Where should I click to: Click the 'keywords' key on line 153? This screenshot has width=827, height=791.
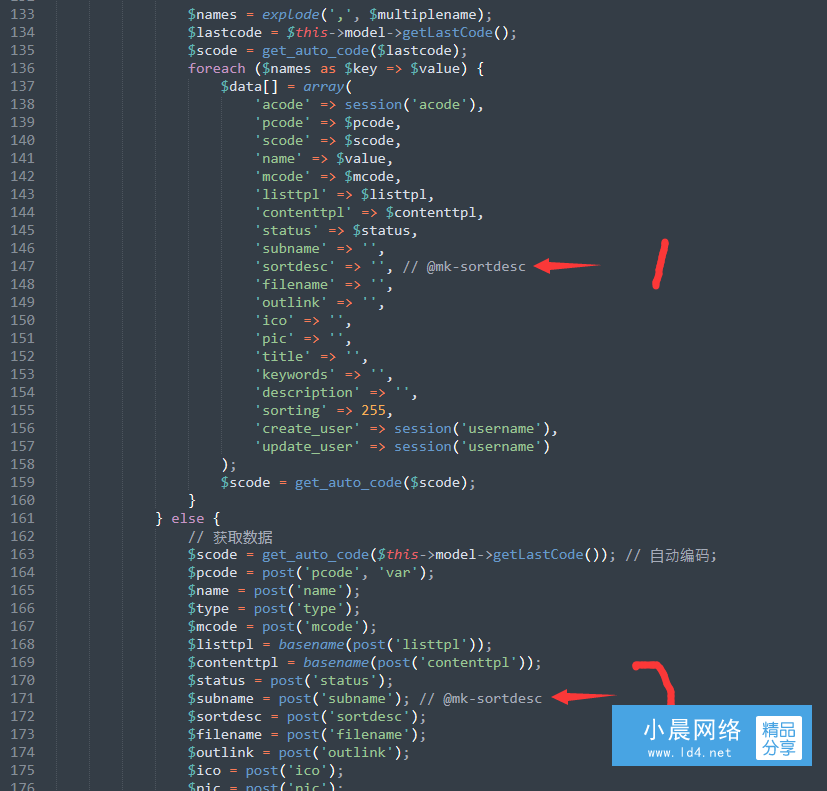click(x=295, y=374)
